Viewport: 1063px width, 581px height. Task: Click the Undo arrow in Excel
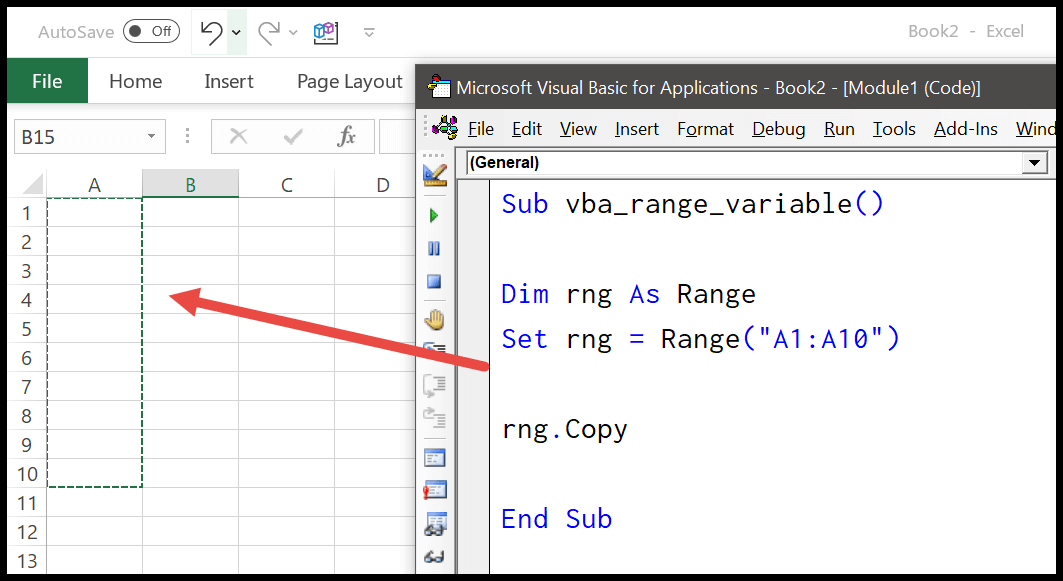tap(213, 31)
